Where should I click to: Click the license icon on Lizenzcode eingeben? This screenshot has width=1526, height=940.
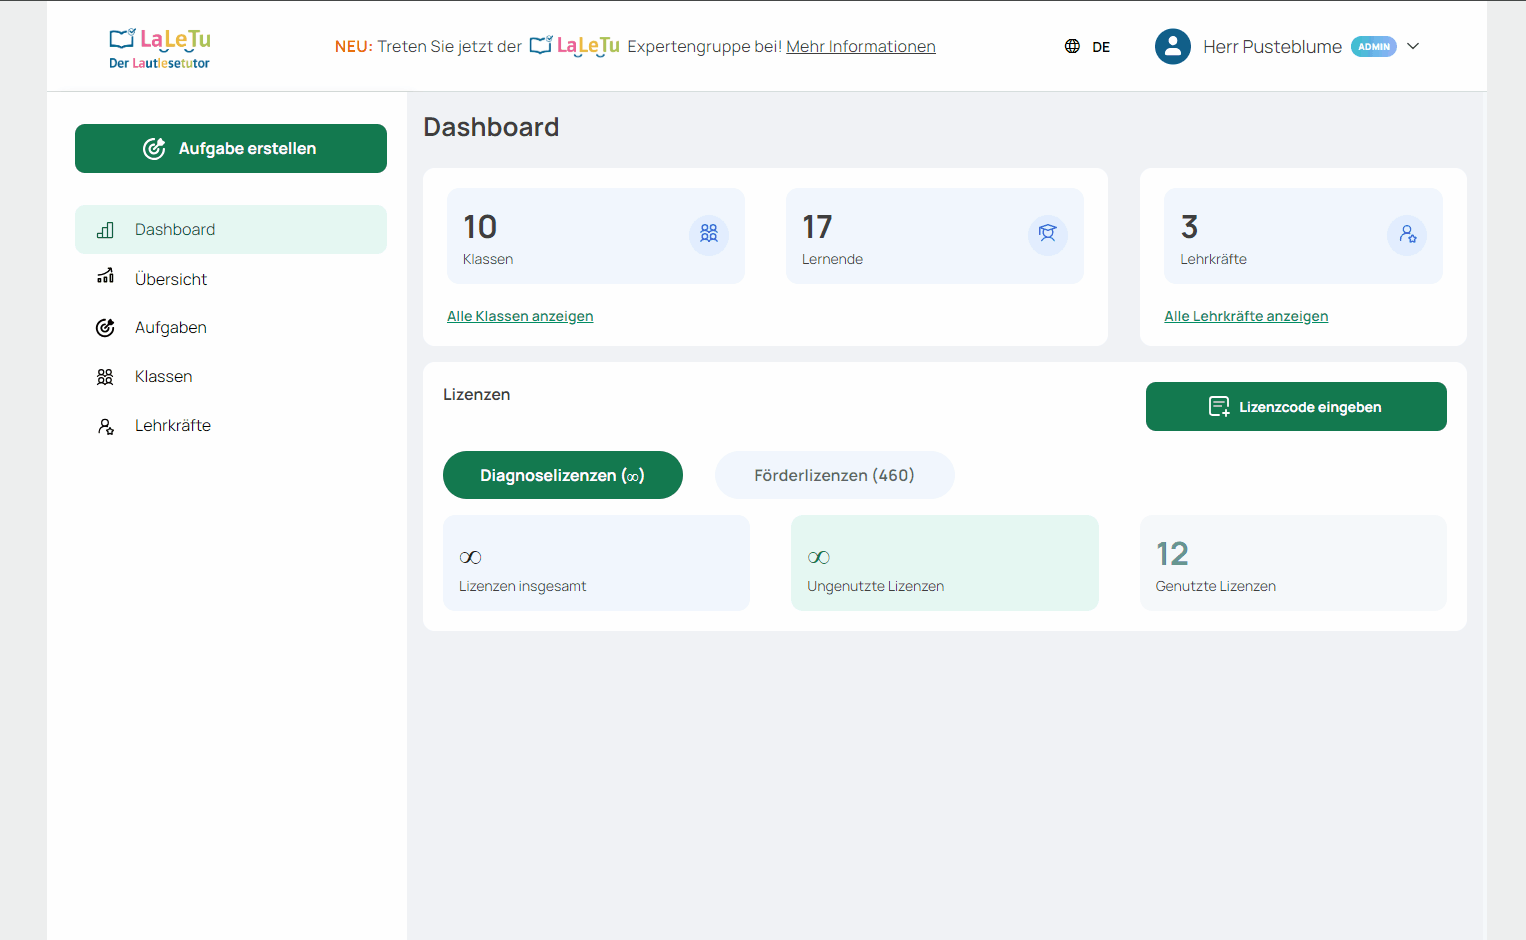coord(1219,406)
